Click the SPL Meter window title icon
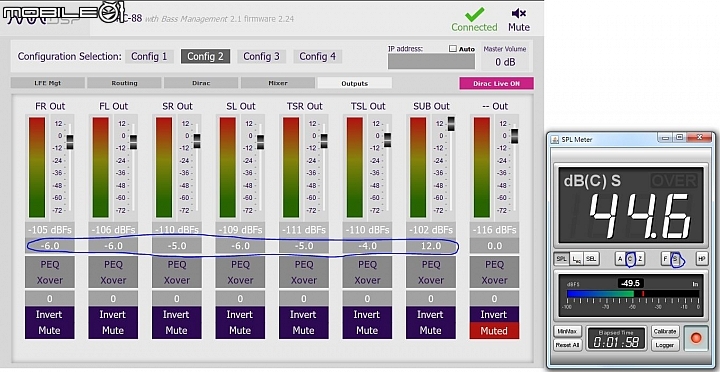The width and height of the screenshot is (720, 372). pyautogui.click(x=555, y=139)
